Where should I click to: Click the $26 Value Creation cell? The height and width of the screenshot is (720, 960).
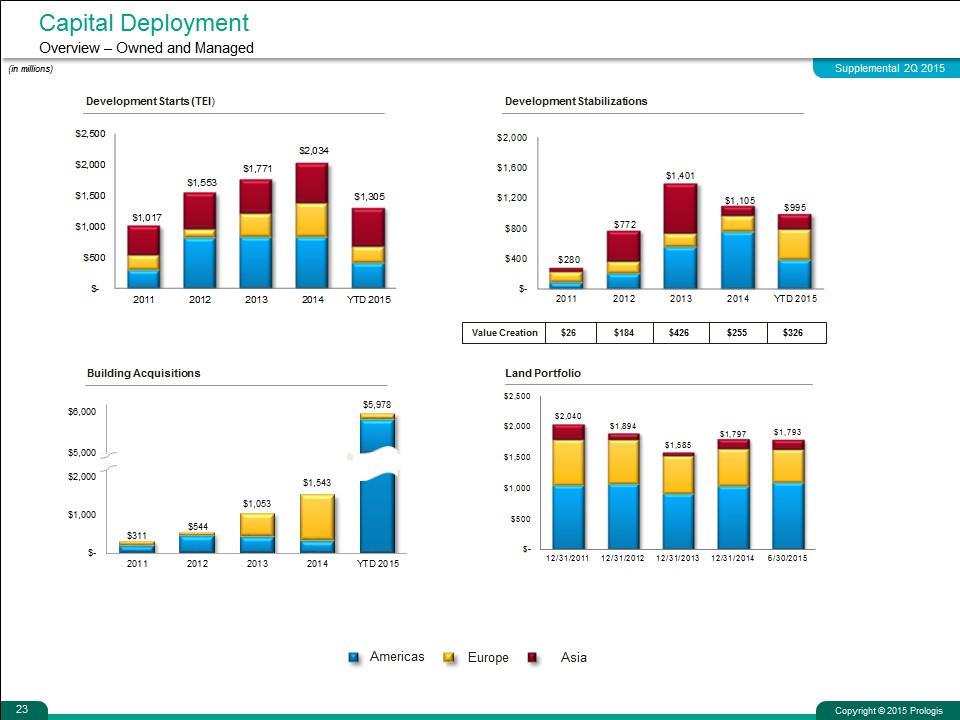(570, 332)
